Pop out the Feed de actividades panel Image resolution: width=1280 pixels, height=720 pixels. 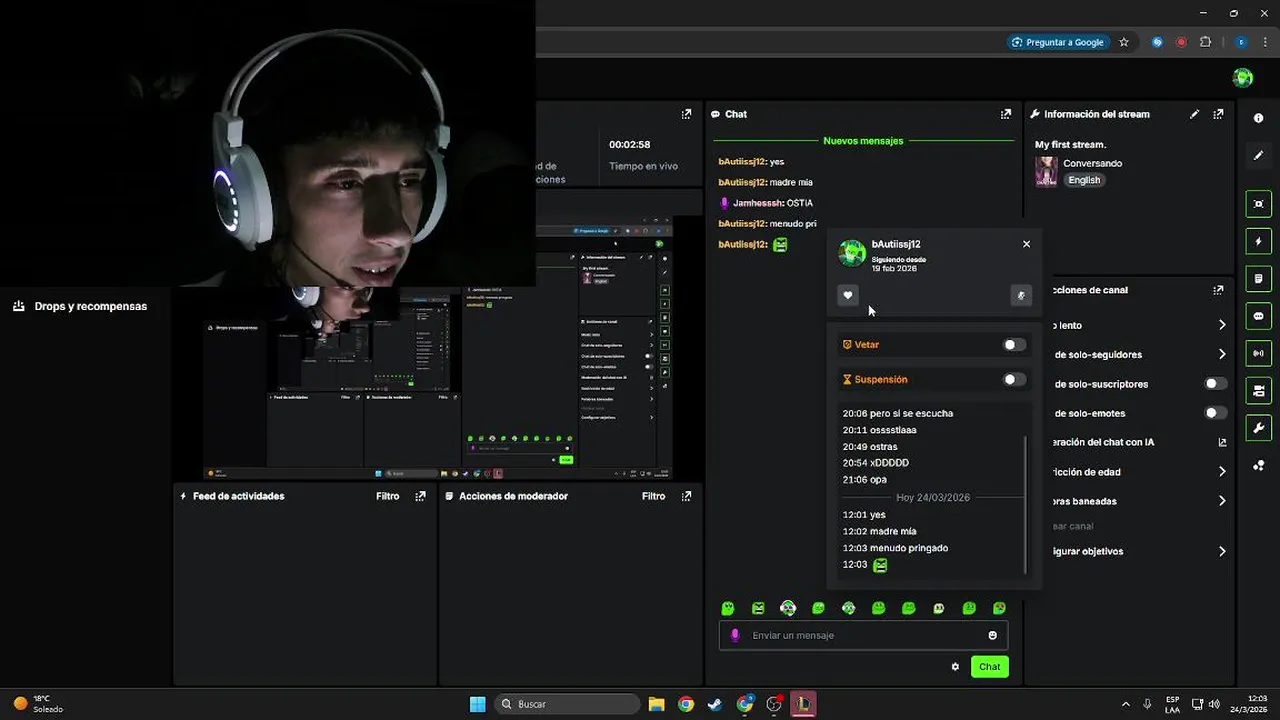click(420, 496)
